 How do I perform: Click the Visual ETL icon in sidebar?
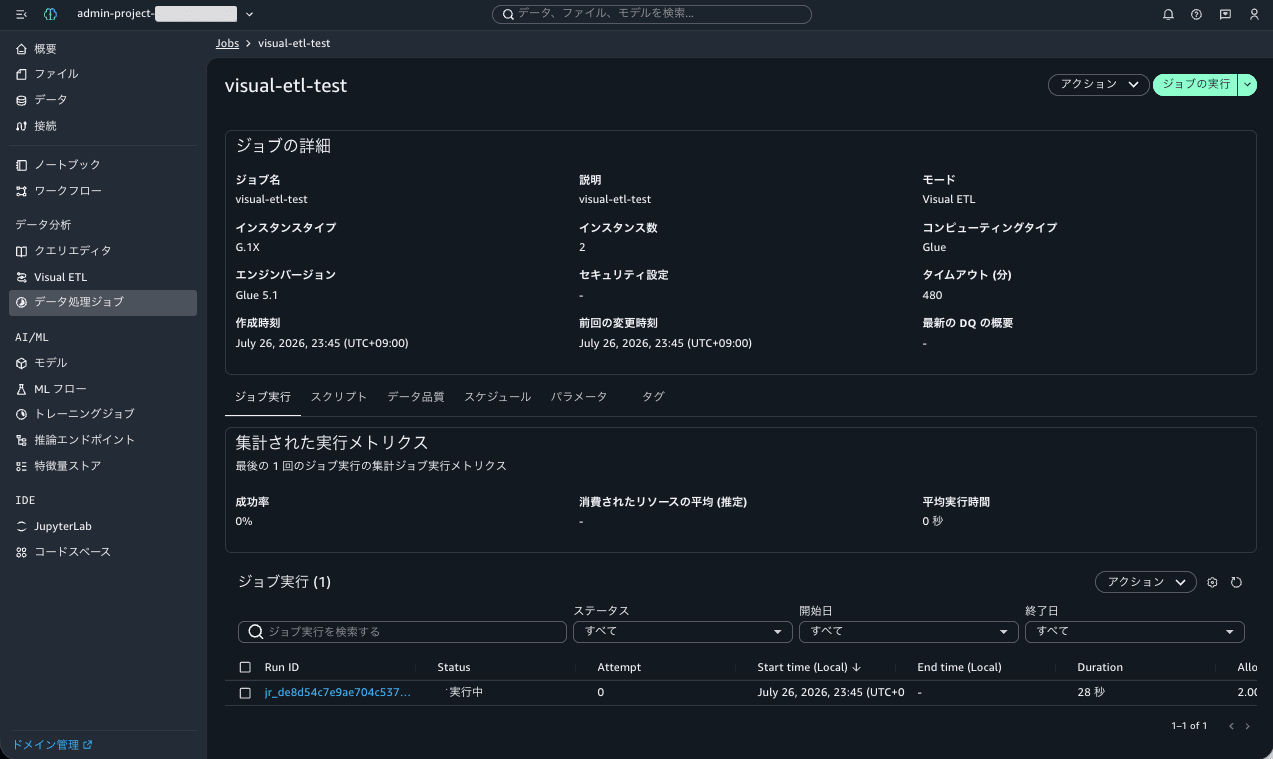tap(22, 277)
